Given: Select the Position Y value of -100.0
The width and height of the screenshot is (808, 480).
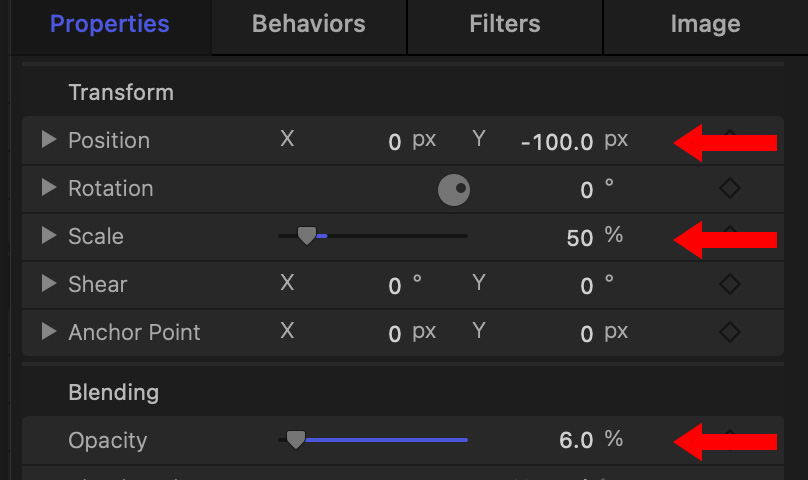Looking at the screenshot, I should pyautogui.click(x=557, y=142).
